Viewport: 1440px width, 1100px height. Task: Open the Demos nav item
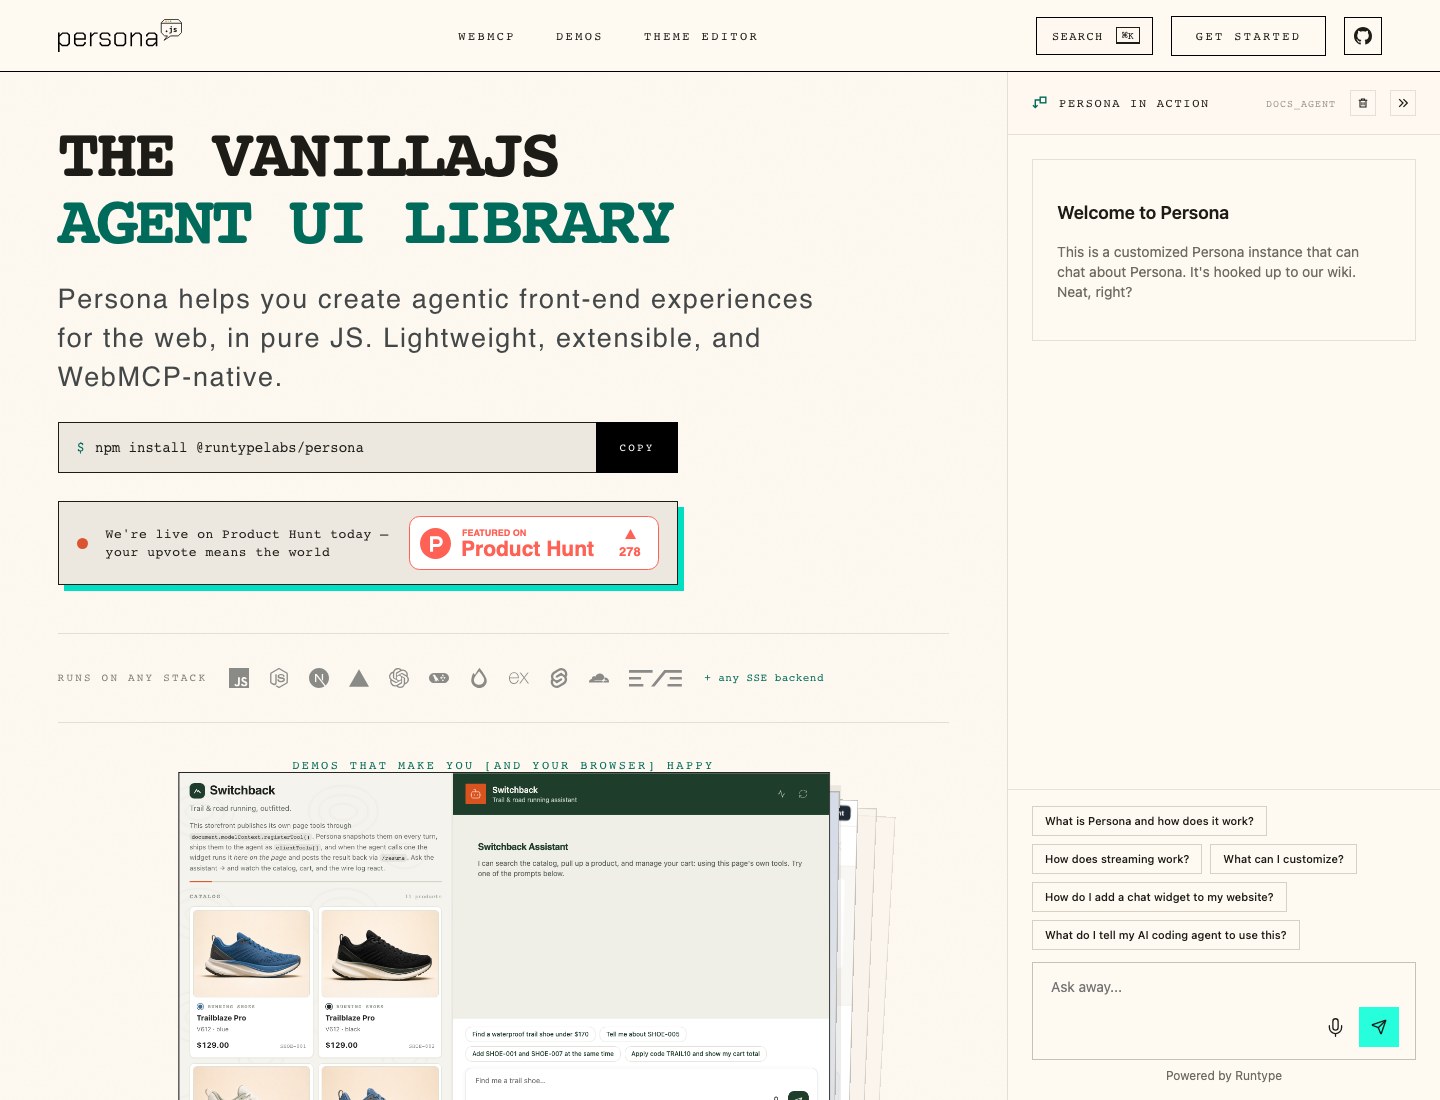click(579, 37)
